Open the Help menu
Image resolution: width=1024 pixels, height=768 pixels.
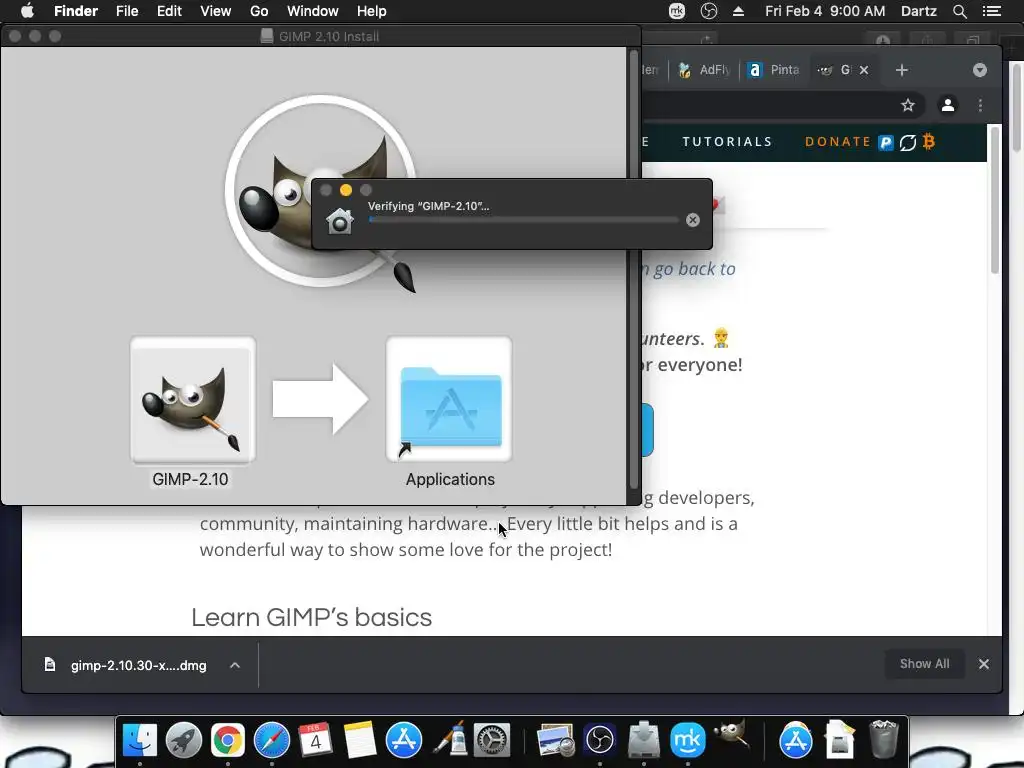pos(372,11)
